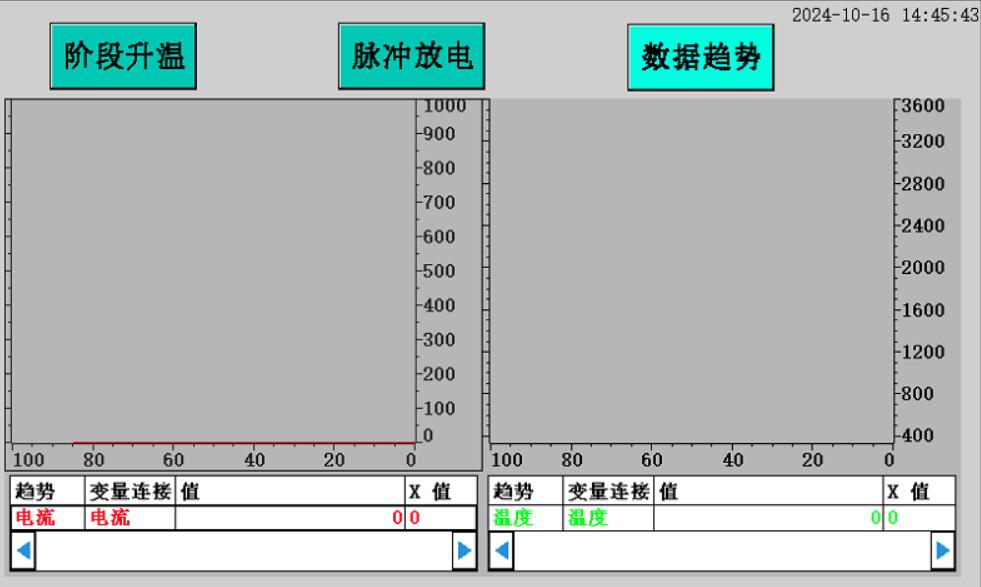Open the 脉冲放电 screen

412,56
